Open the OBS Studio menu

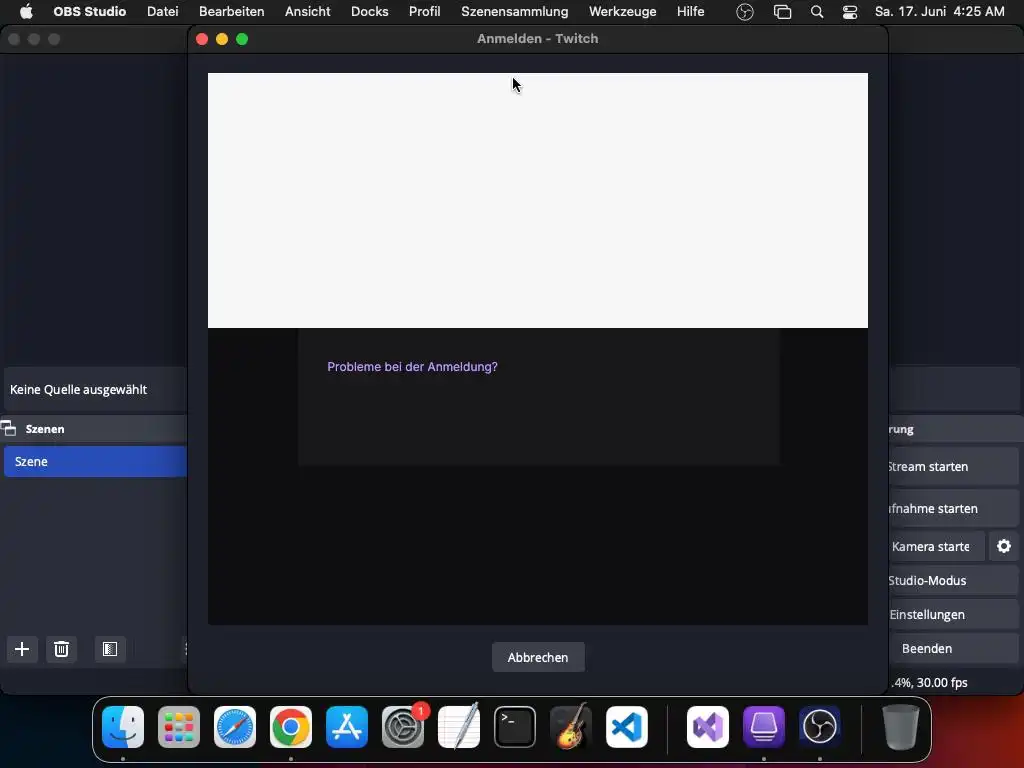click(x=89, y=11)
